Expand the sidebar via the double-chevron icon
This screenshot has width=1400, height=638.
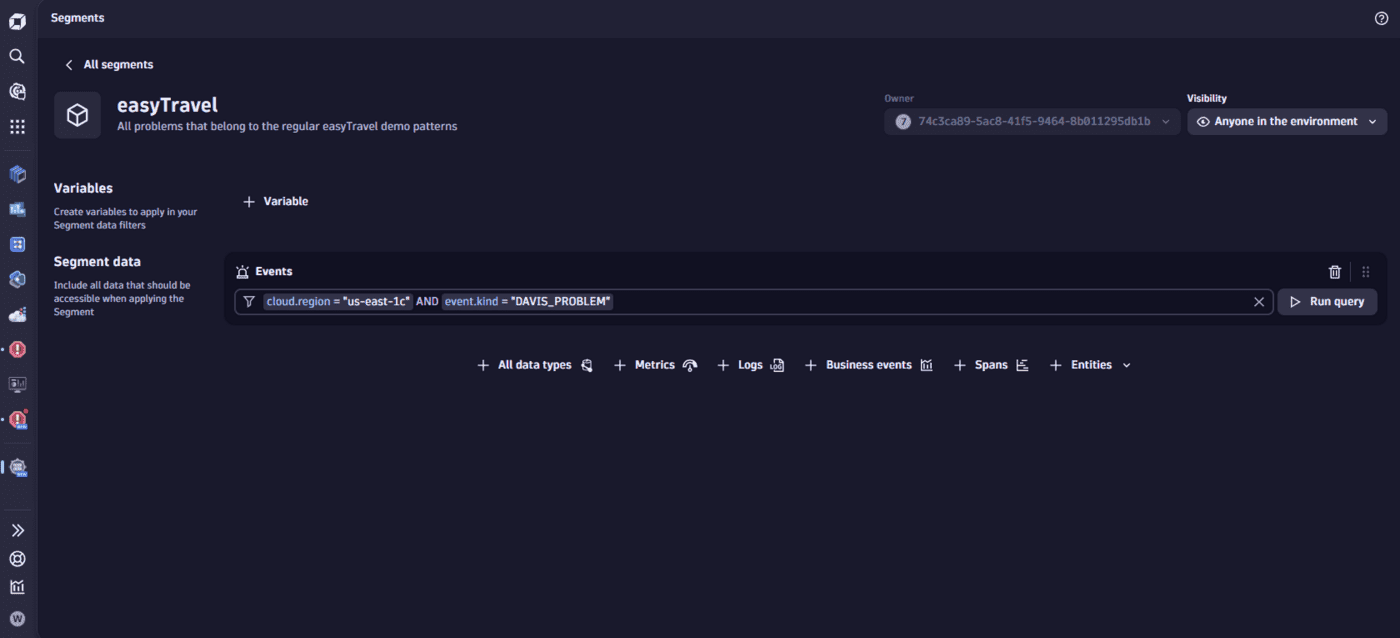coord(16,529)
